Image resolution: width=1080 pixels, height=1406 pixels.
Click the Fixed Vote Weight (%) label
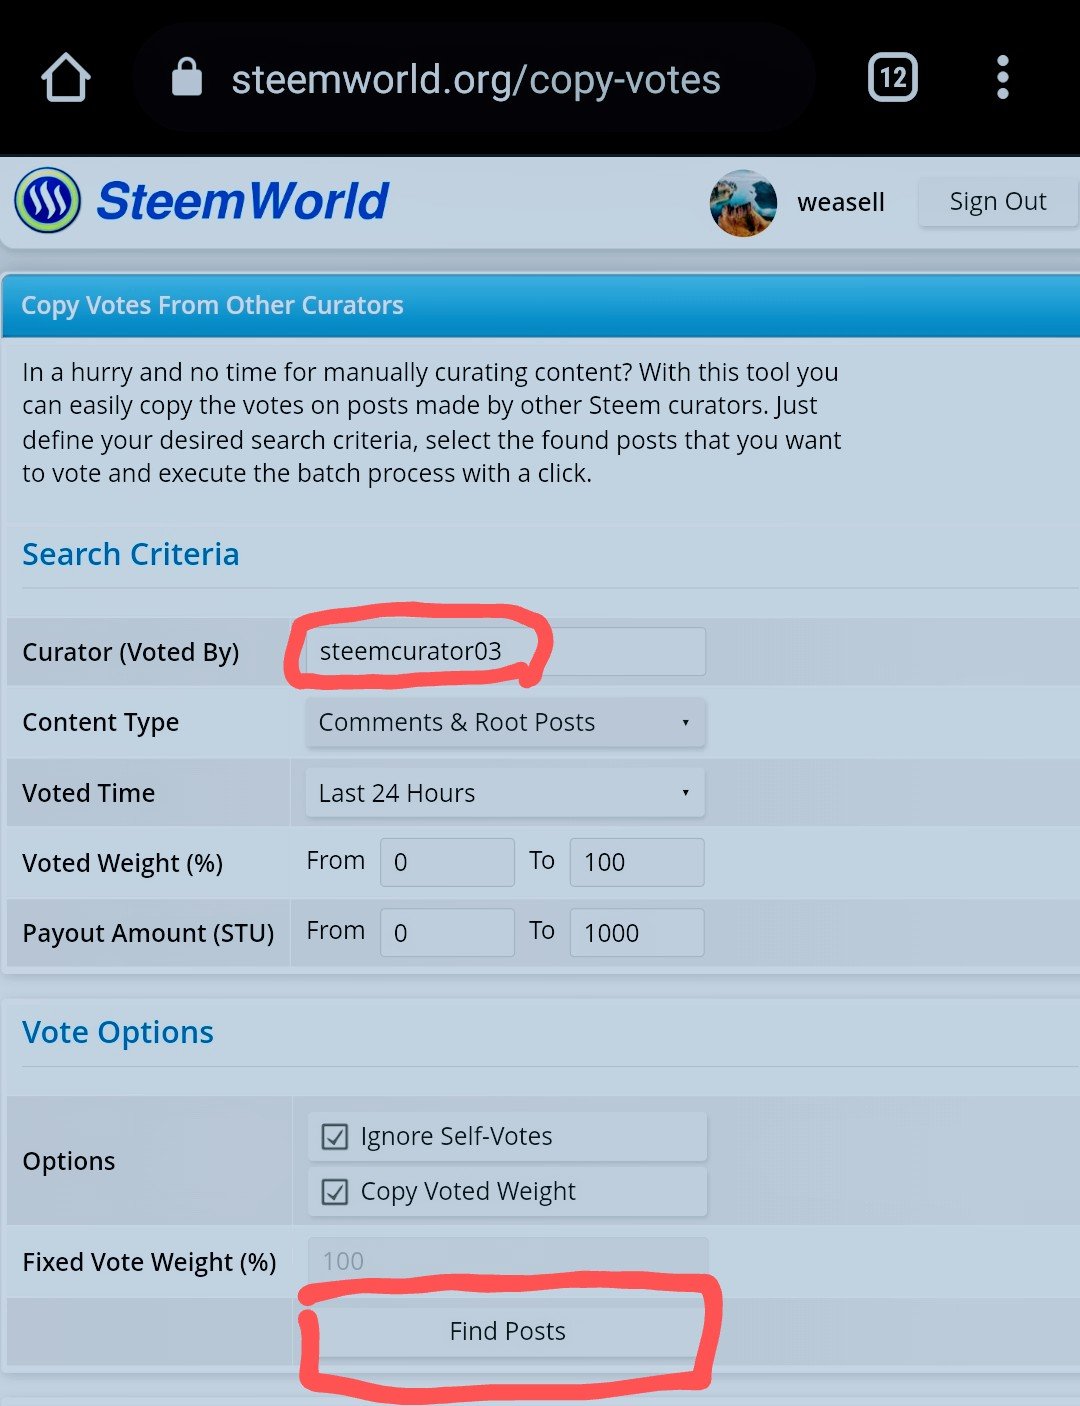[150, 1262]
